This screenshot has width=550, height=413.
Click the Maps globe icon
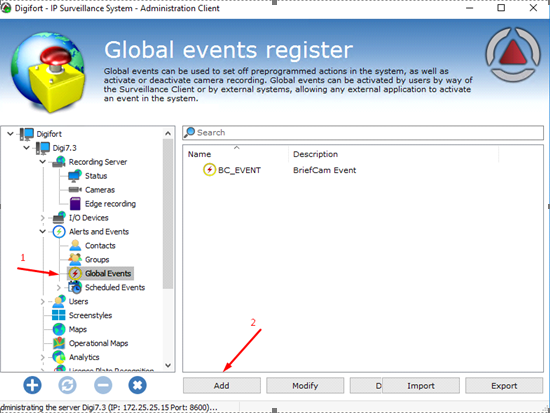pos(59,329)
